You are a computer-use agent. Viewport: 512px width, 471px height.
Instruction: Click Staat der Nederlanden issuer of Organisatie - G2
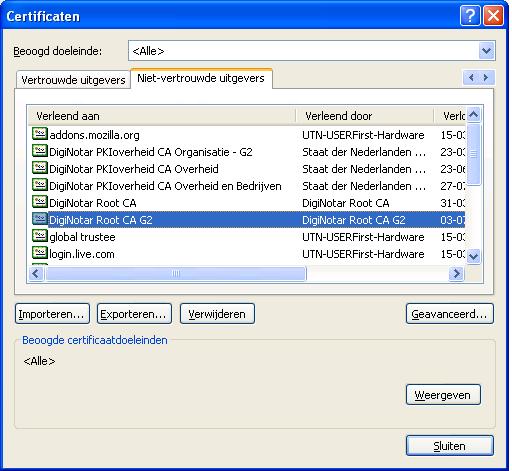point(364,152)
